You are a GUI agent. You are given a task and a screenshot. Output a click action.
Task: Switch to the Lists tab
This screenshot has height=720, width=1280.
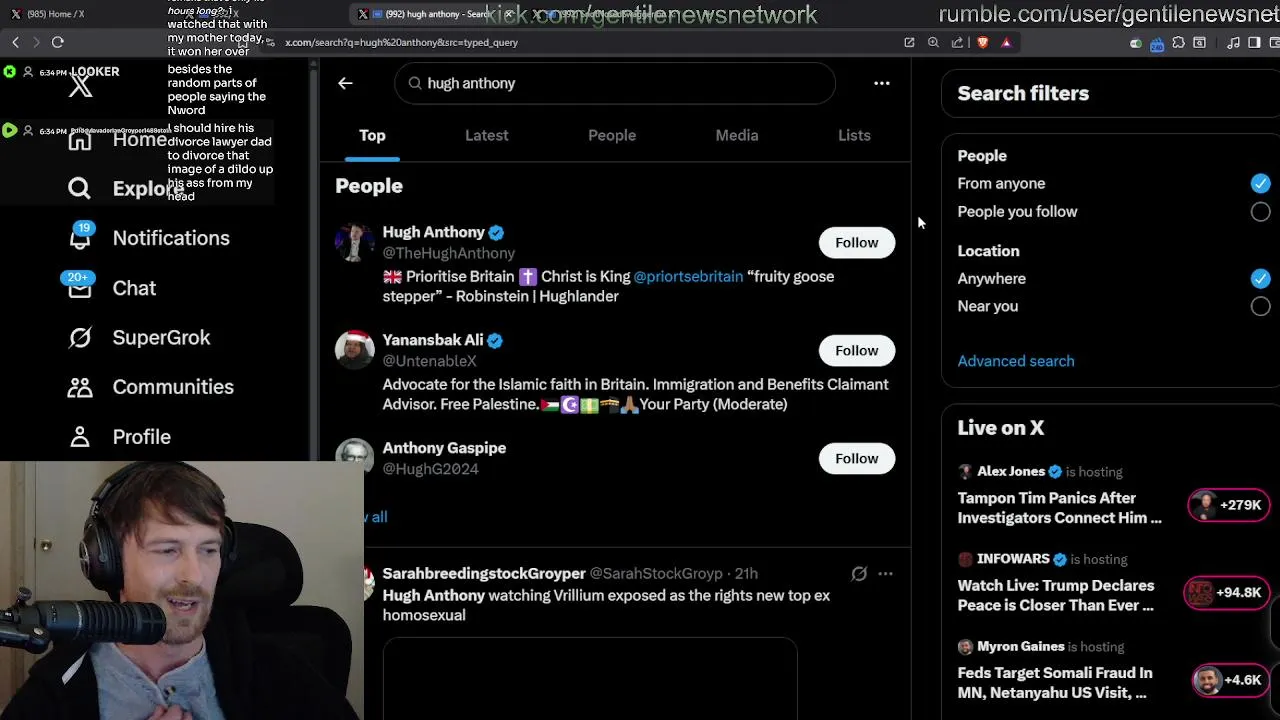coord(854,135)
